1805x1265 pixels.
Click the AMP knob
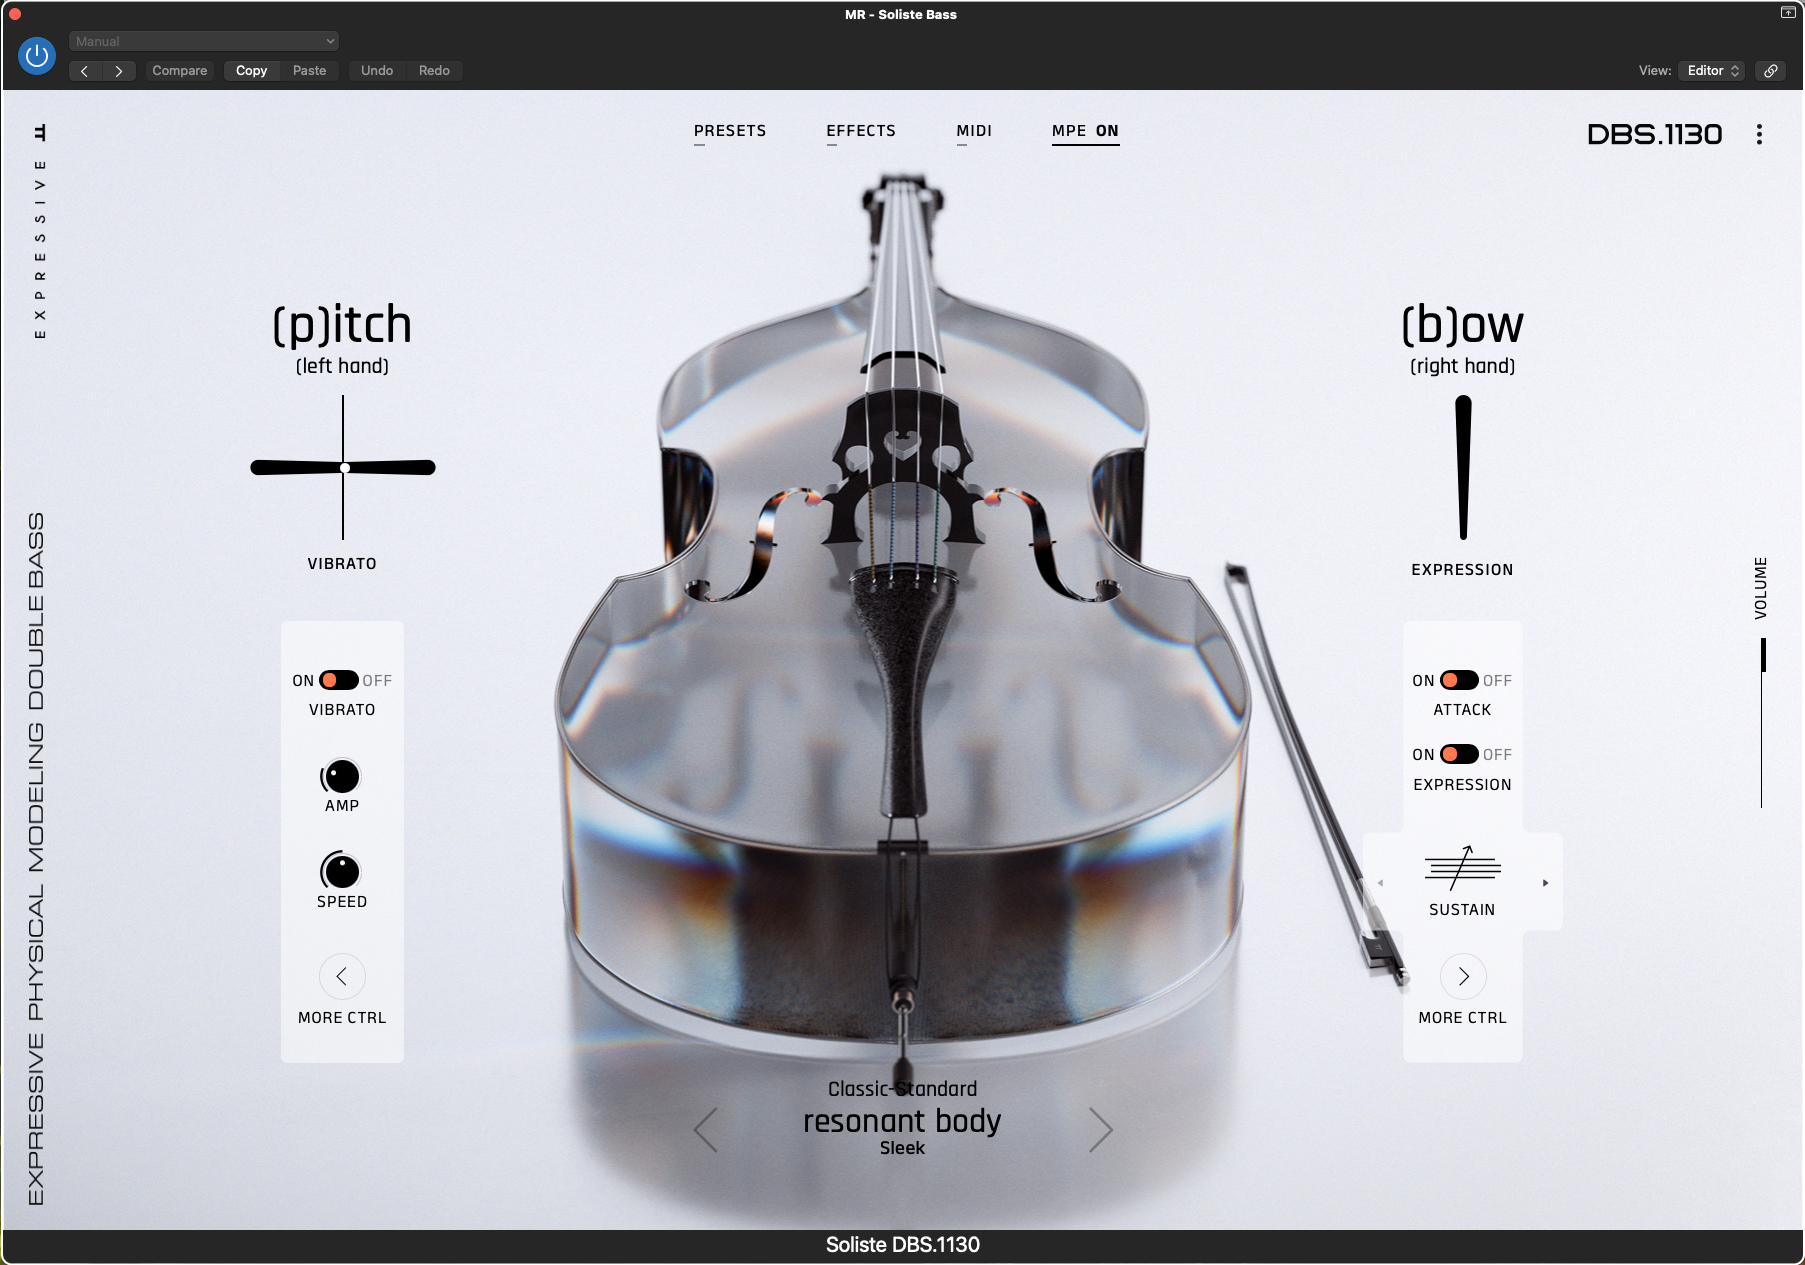tap(341, 777)
